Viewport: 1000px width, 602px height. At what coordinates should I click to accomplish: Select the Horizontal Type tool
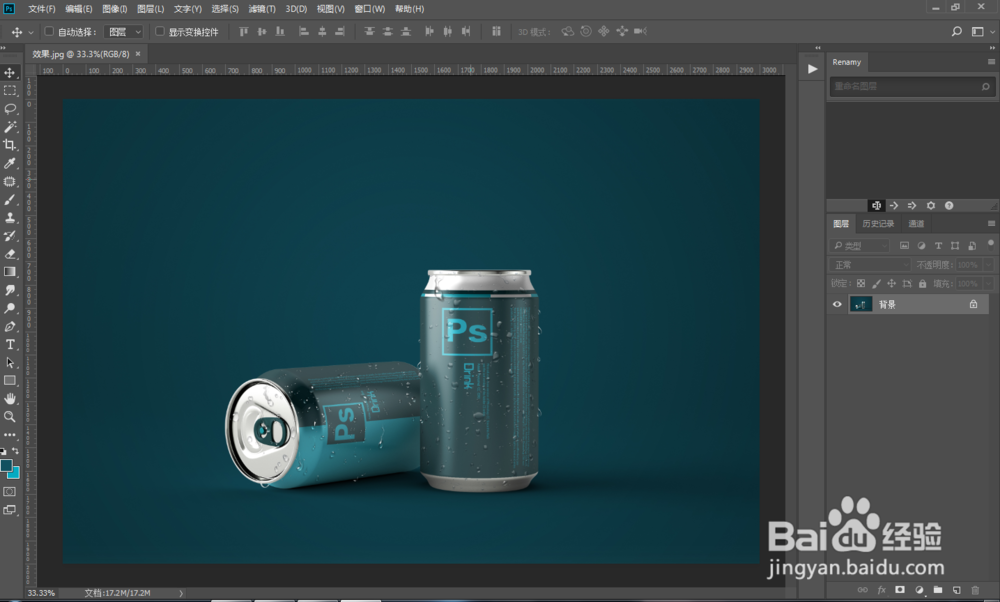(10, 344)
